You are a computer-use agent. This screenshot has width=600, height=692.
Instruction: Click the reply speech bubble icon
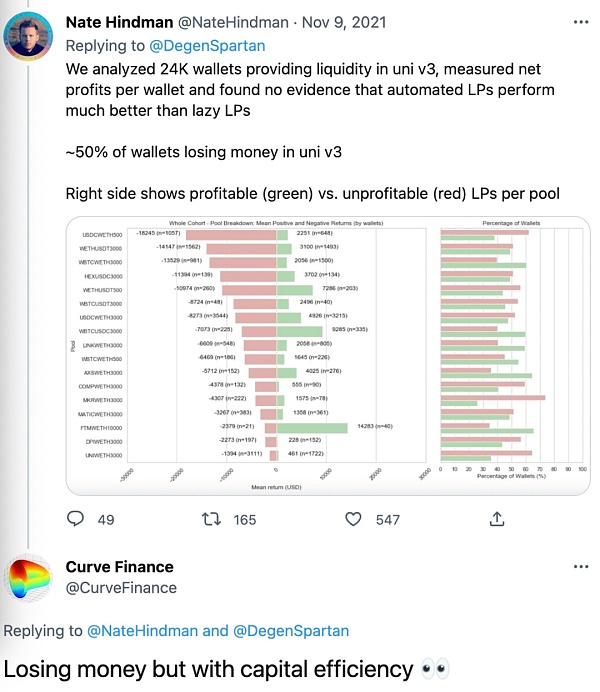tap(75, 519)
